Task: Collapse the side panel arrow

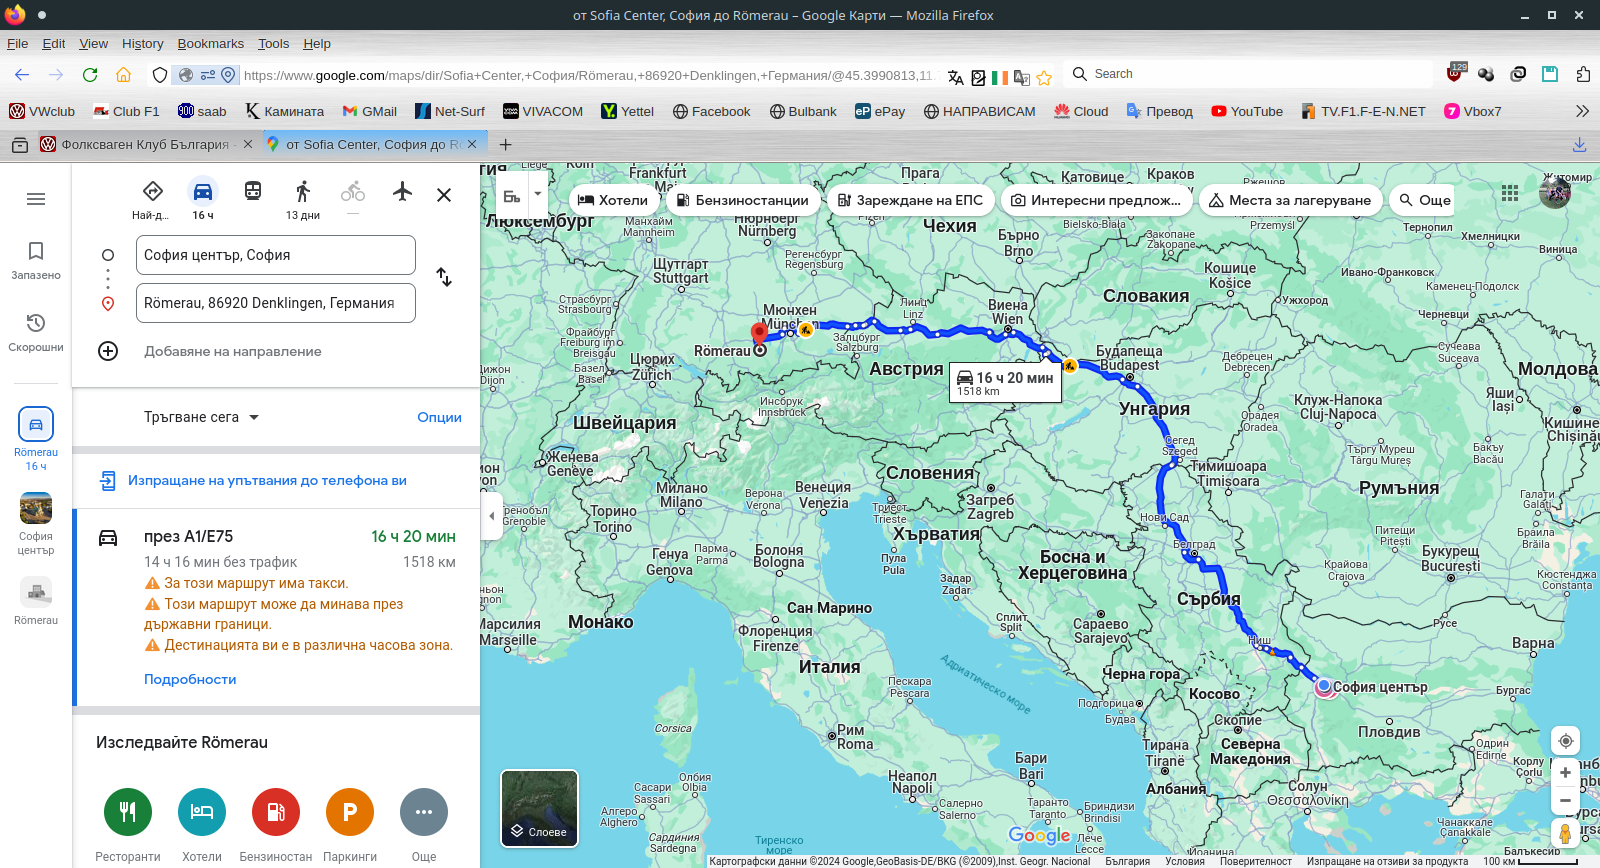Action: tap(491, 517)
